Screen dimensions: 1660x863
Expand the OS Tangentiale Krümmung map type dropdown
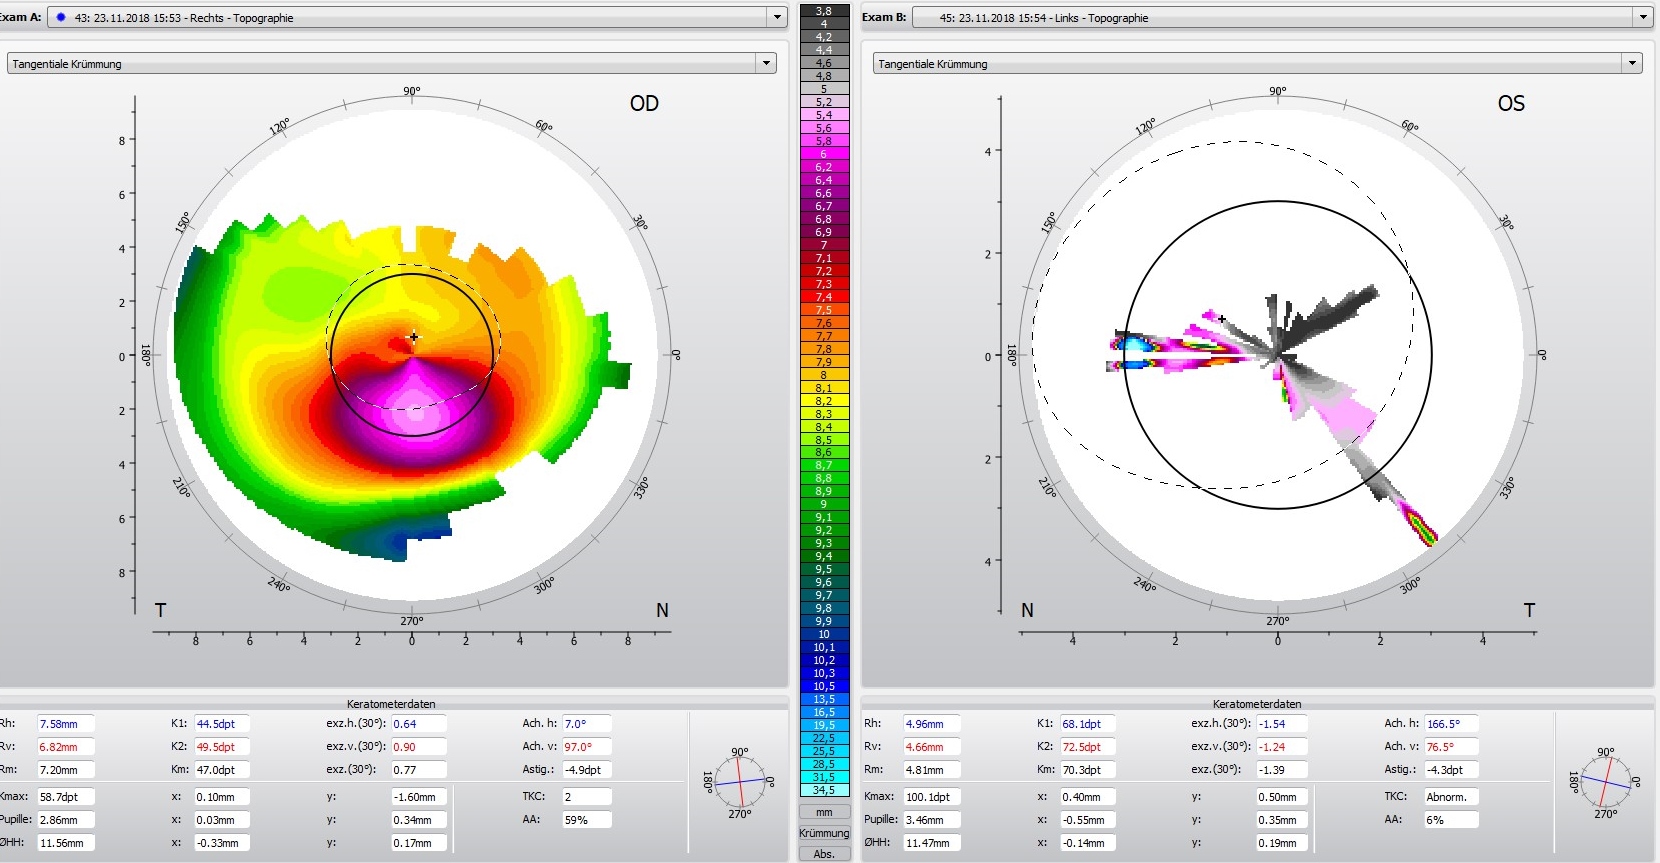point(1633,63)
